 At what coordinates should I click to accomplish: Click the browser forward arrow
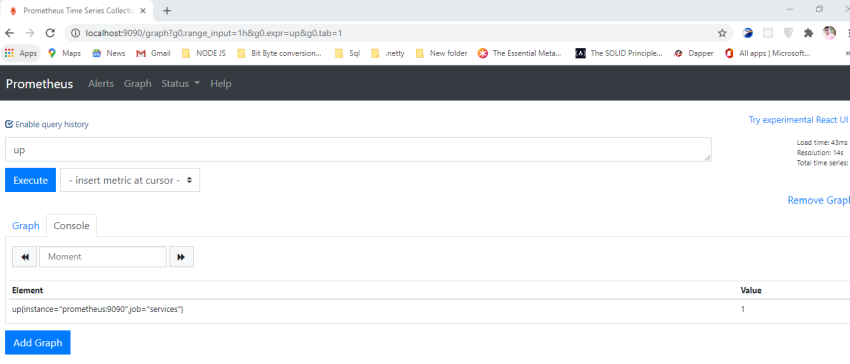(30, 33)
